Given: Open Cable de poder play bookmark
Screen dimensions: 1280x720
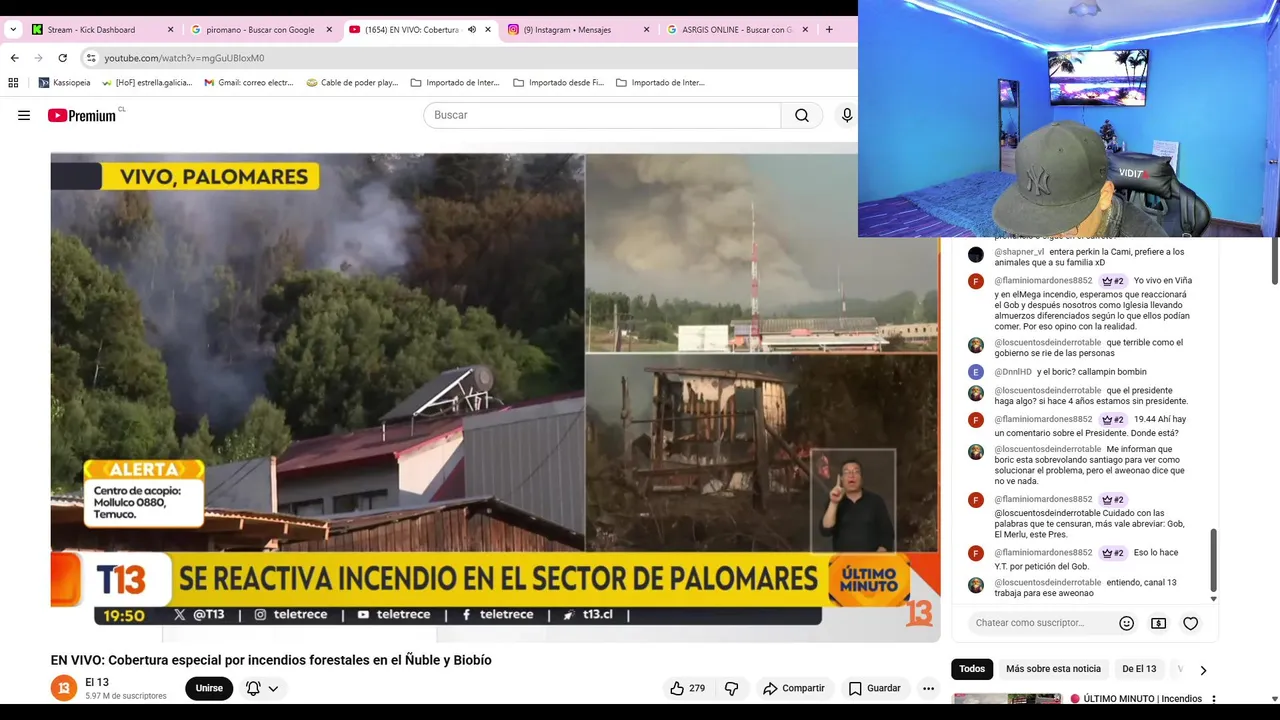Looking at the screenshot, I should click(x=352, y=83).
